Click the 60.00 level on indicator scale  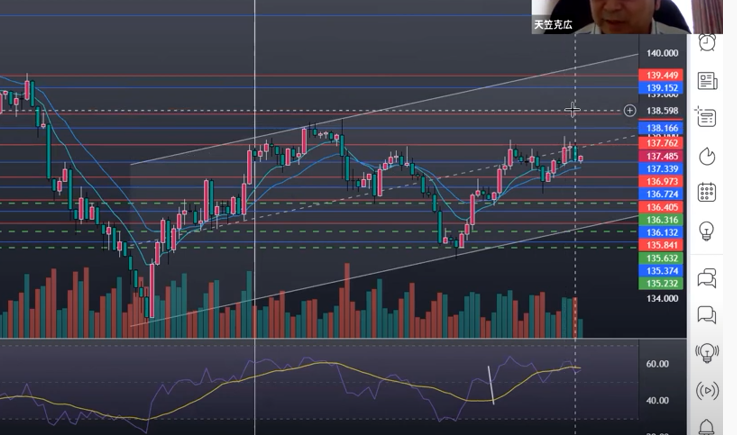(657, 364)
